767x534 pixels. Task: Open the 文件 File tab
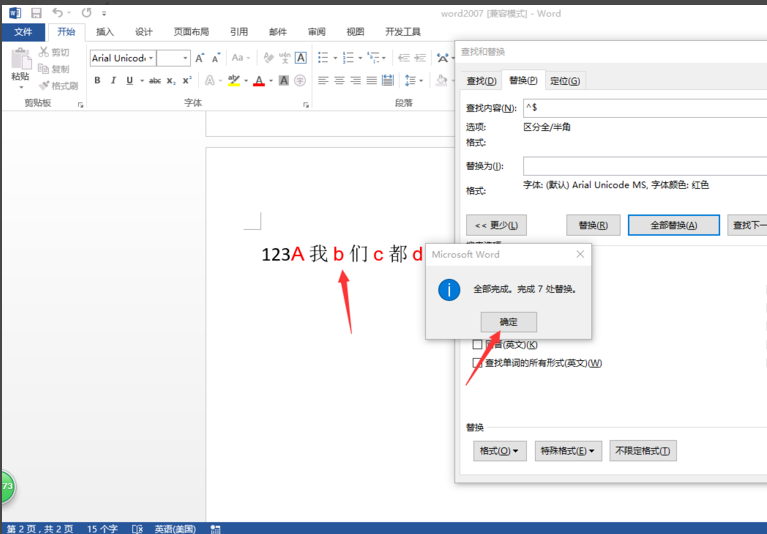(x=23, y=32)
